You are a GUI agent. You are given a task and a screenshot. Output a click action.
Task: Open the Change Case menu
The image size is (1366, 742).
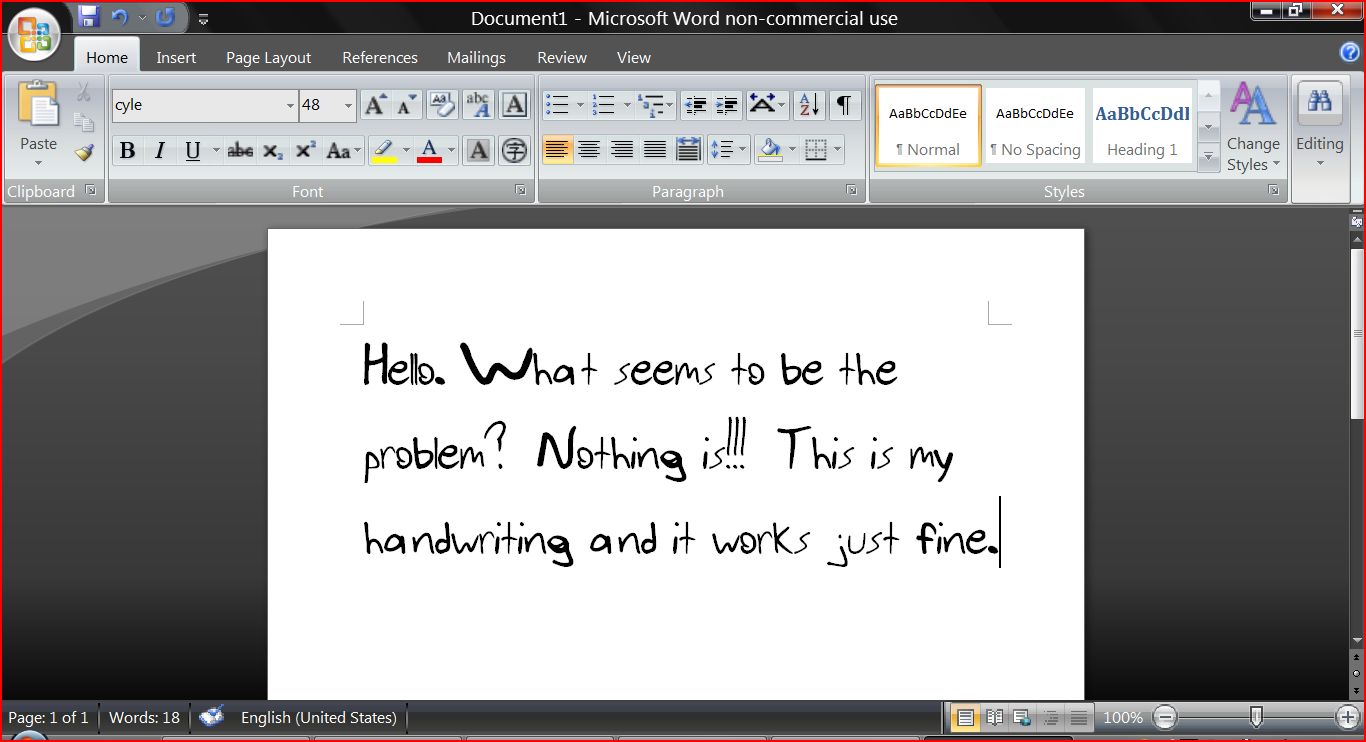[343, 151]
